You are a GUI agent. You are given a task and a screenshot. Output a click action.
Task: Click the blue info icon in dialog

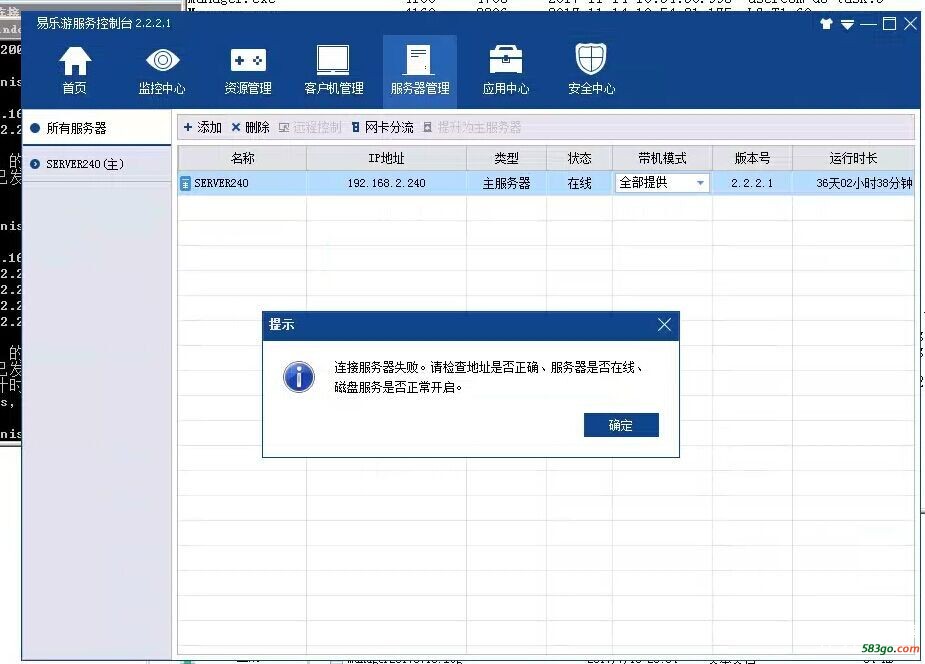(299, 377)
